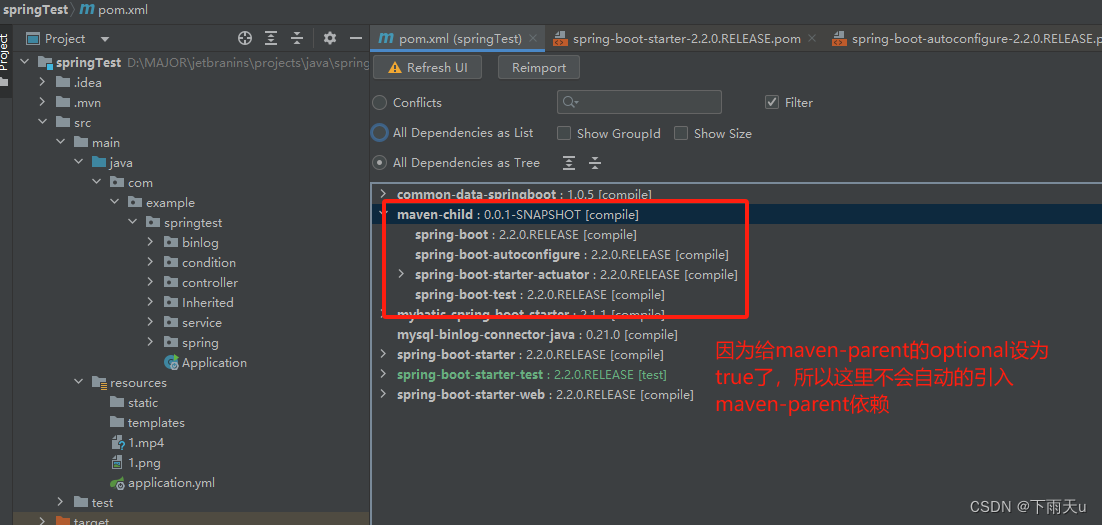Click Collapse All icon in Project toolbar
Screen dimensions: 1102x525
pyautogui.click(x=297, y=39)
